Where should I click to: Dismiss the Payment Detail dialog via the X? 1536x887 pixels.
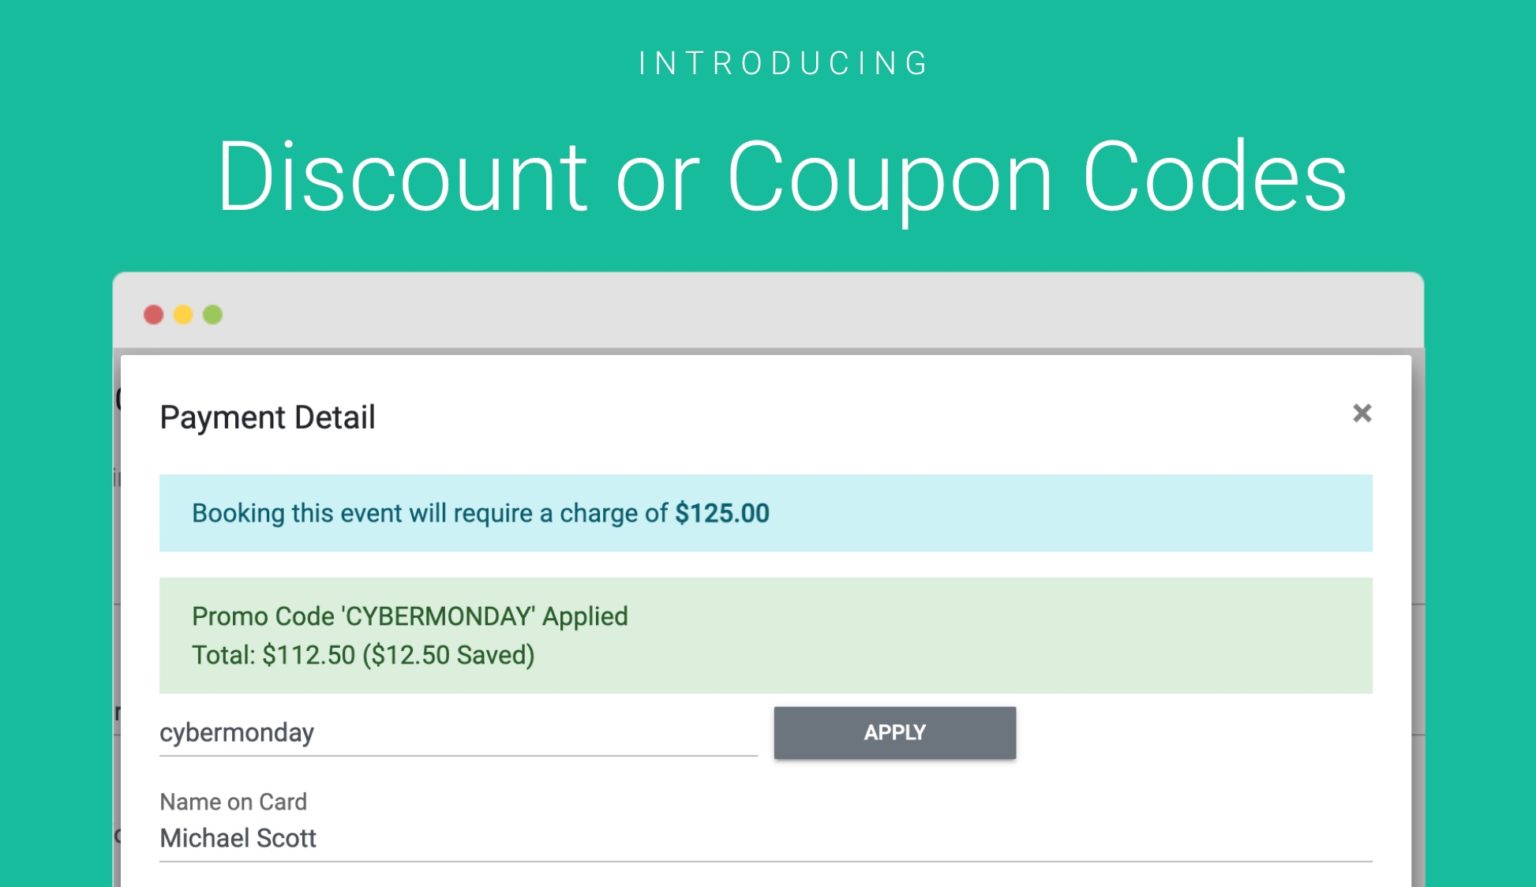(x=1362, y=413)
